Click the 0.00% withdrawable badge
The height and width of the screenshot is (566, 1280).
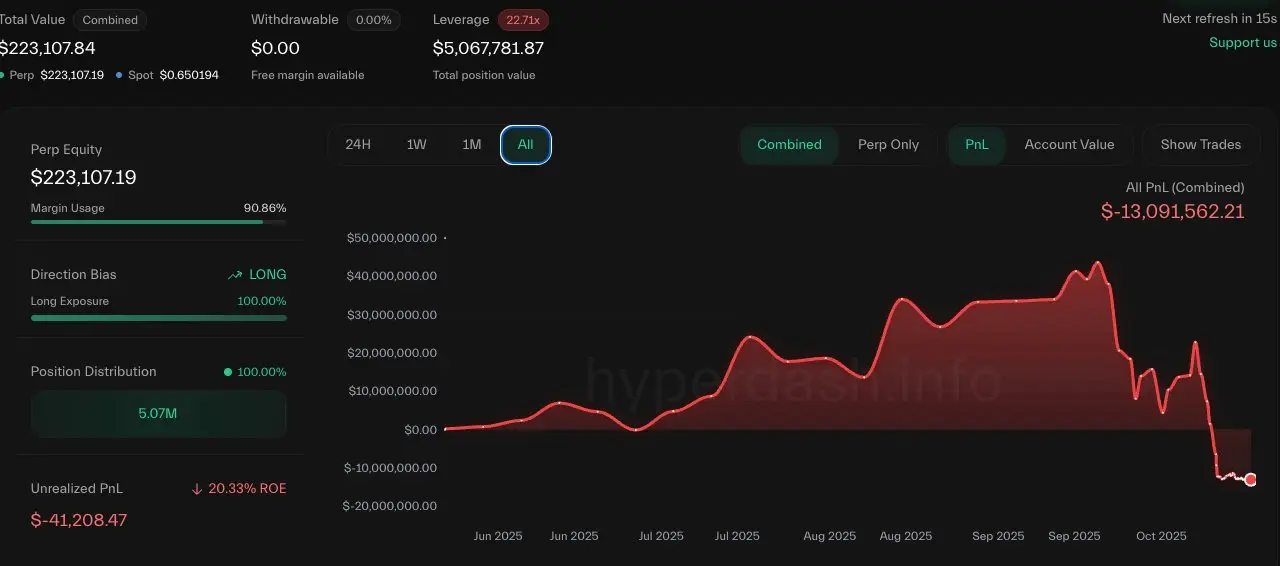(374, 20)
